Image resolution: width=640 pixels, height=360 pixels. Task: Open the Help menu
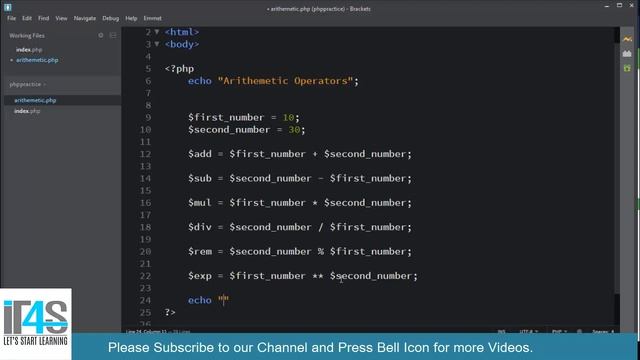click(x=131, y=18)
